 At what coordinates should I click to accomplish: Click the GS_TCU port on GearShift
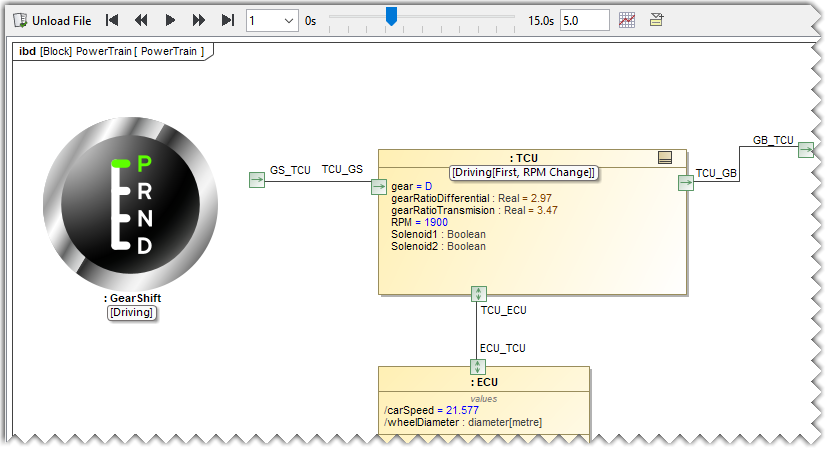257,179
